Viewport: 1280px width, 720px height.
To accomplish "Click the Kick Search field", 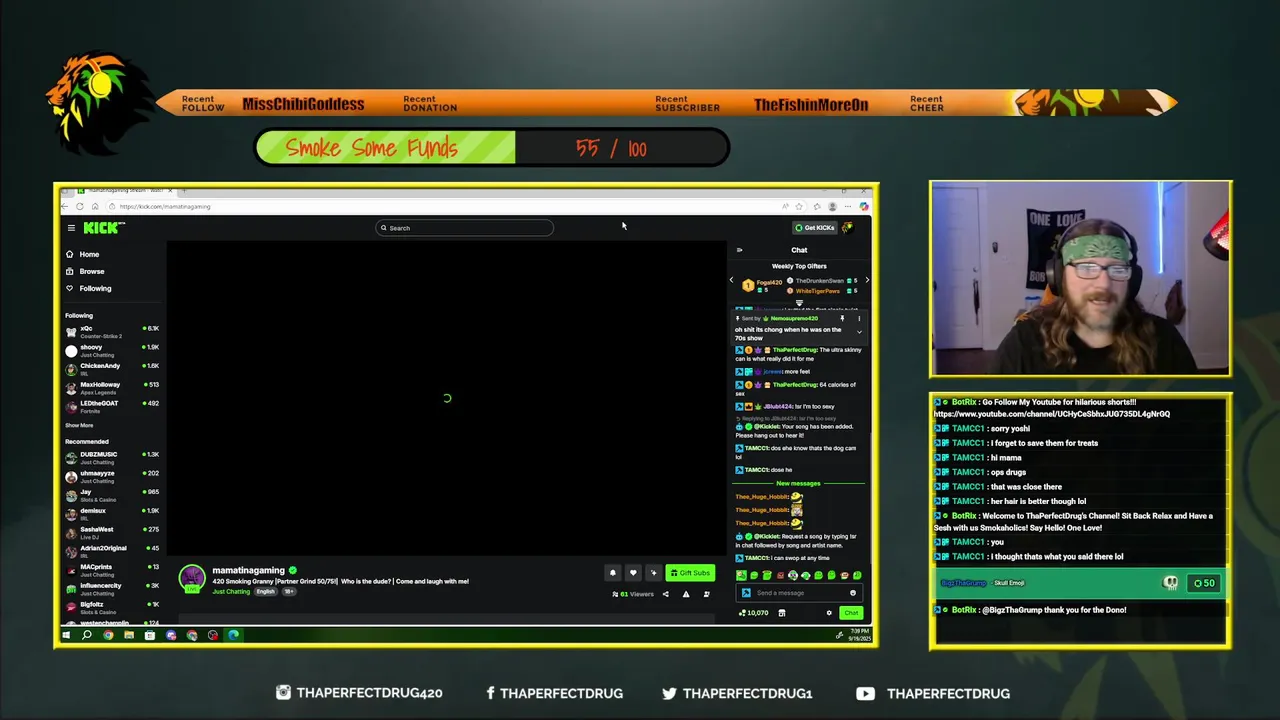I will pos(464,228).
